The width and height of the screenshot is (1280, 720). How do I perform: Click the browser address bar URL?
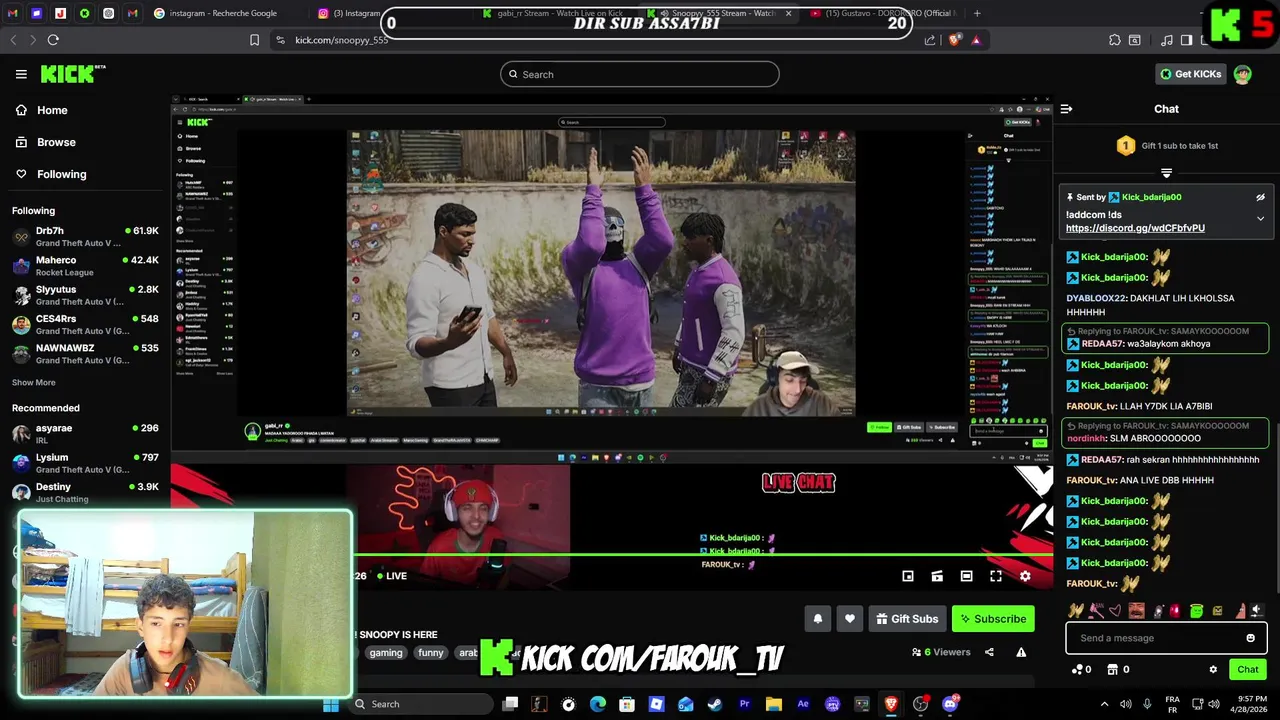(342, 40)
